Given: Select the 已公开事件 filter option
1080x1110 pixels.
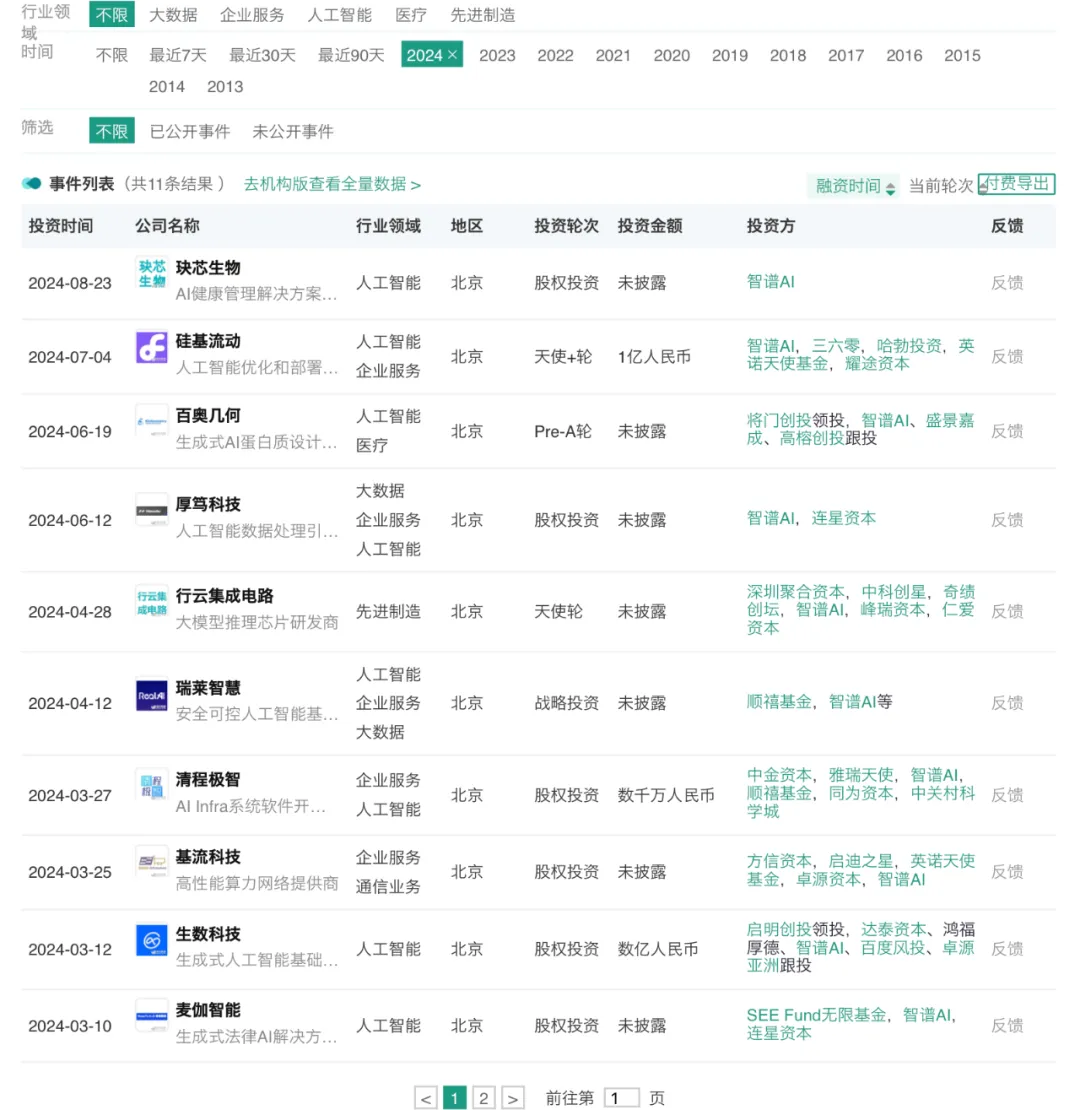Looking at the screenshot, I should click(190, 131).
